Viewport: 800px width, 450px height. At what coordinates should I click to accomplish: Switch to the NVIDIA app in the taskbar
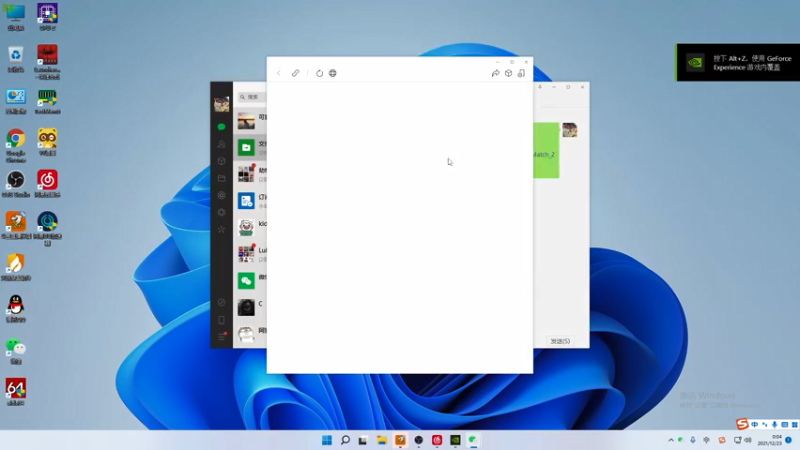point(455,440)
